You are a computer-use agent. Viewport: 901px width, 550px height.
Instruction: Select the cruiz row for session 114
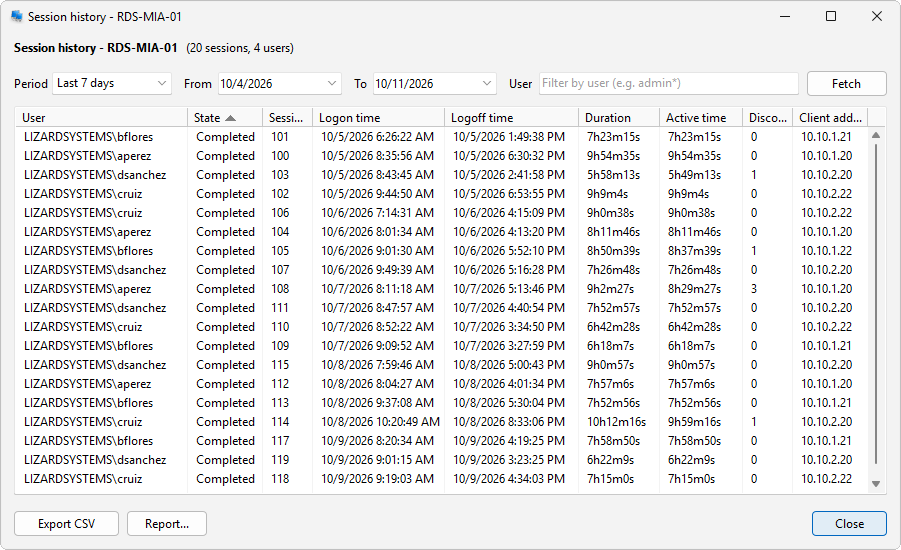click(x=441, y=421)
